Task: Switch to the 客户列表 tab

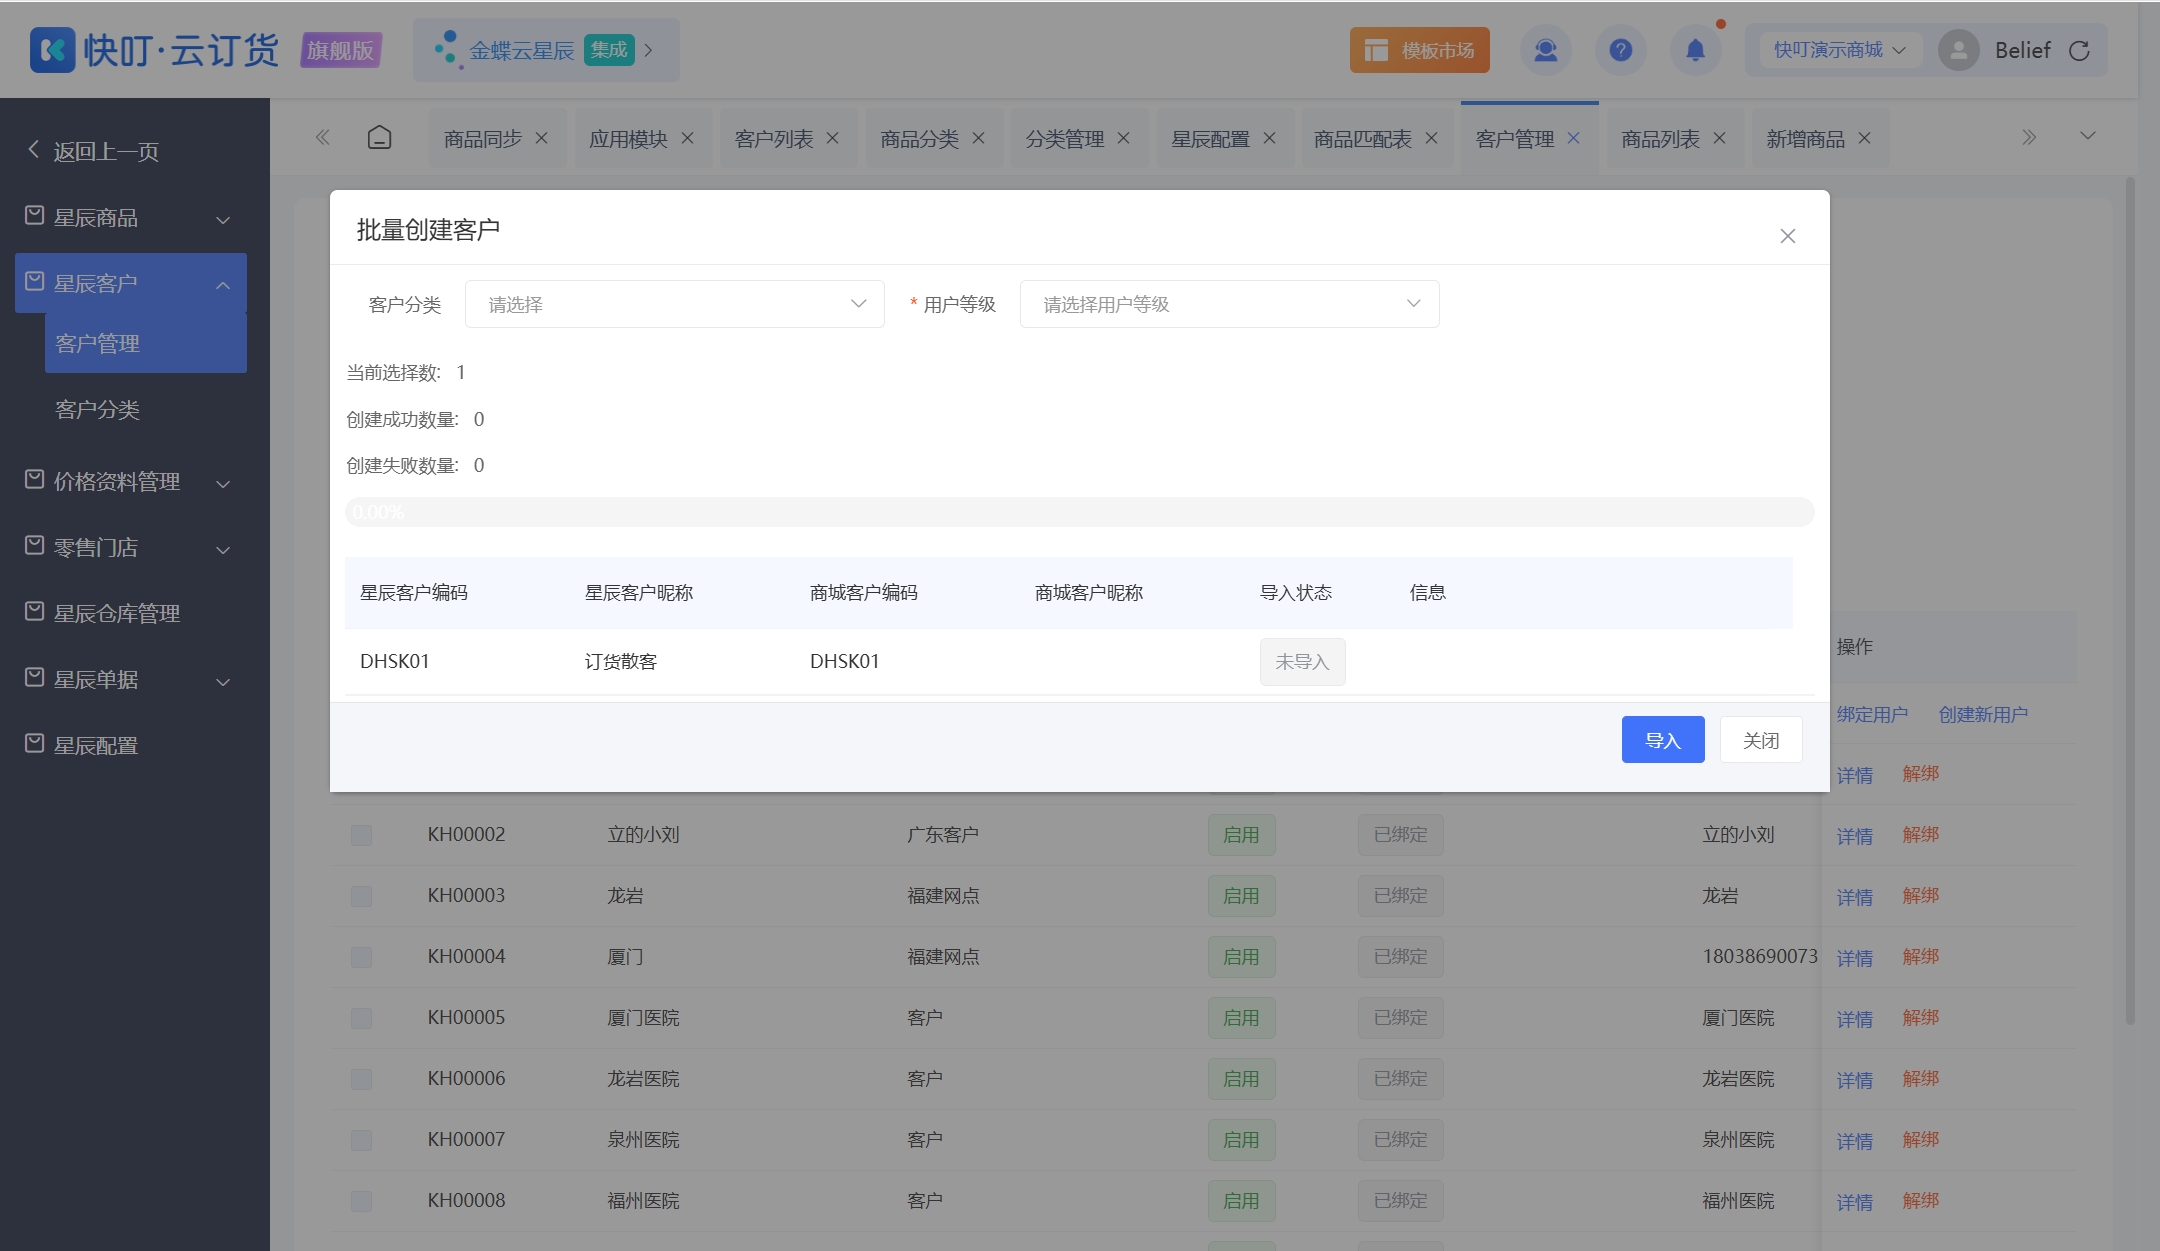Action: (x=774, y=139)
